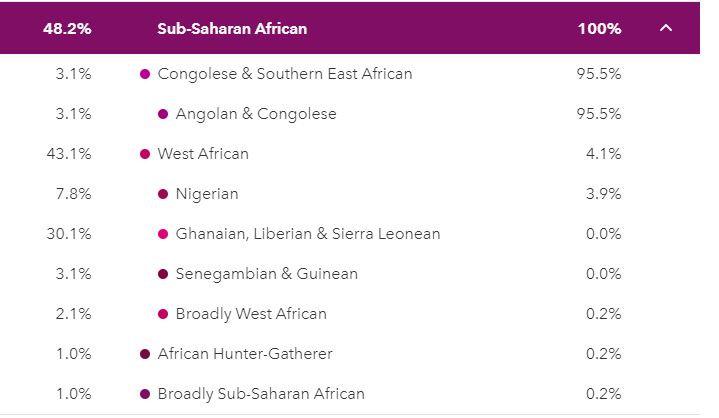Click the Sub-Saharan African header title

(232, 29)
